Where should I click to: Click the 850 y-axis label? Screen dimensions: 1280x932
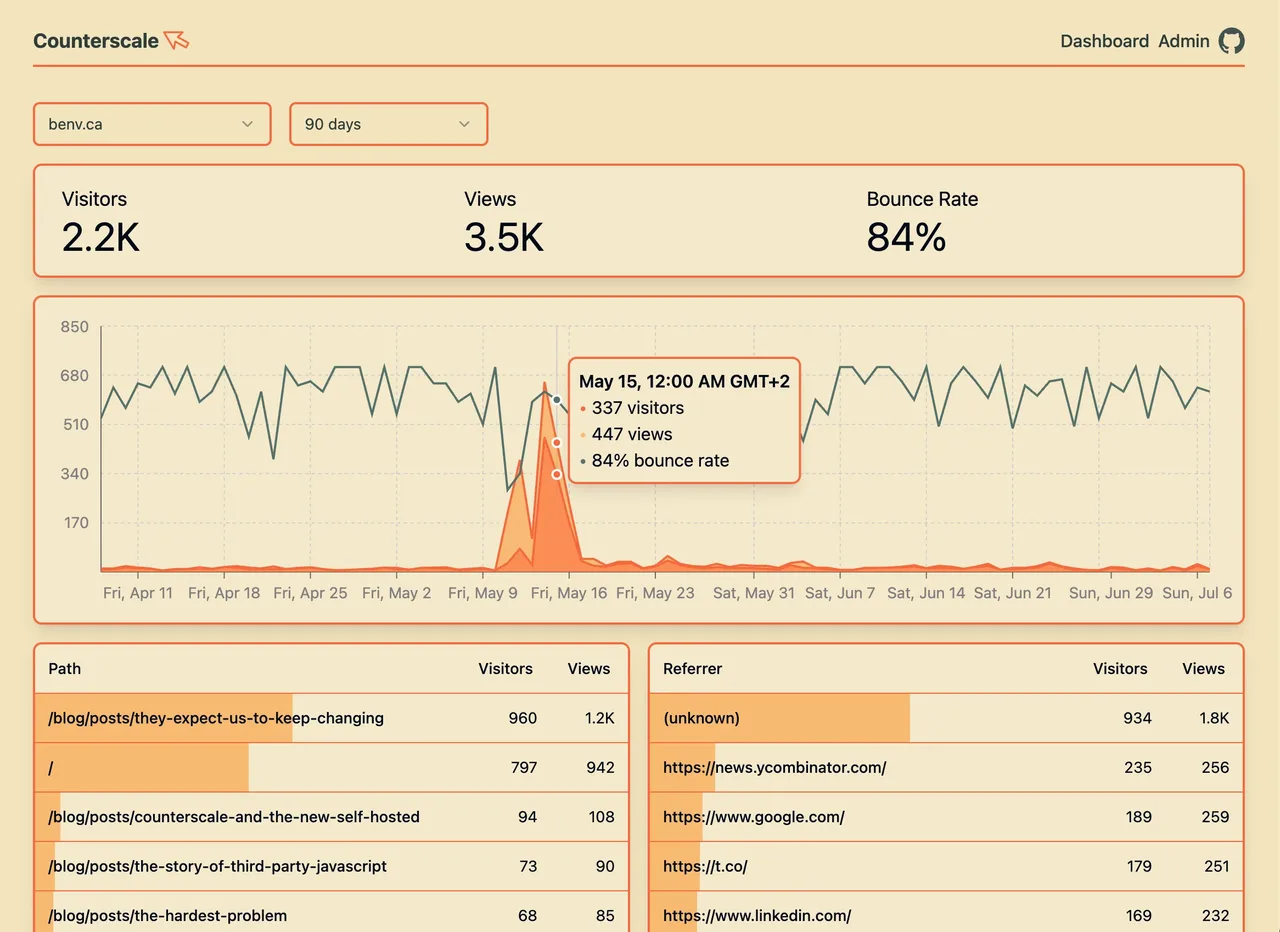[x=75, y=327]
